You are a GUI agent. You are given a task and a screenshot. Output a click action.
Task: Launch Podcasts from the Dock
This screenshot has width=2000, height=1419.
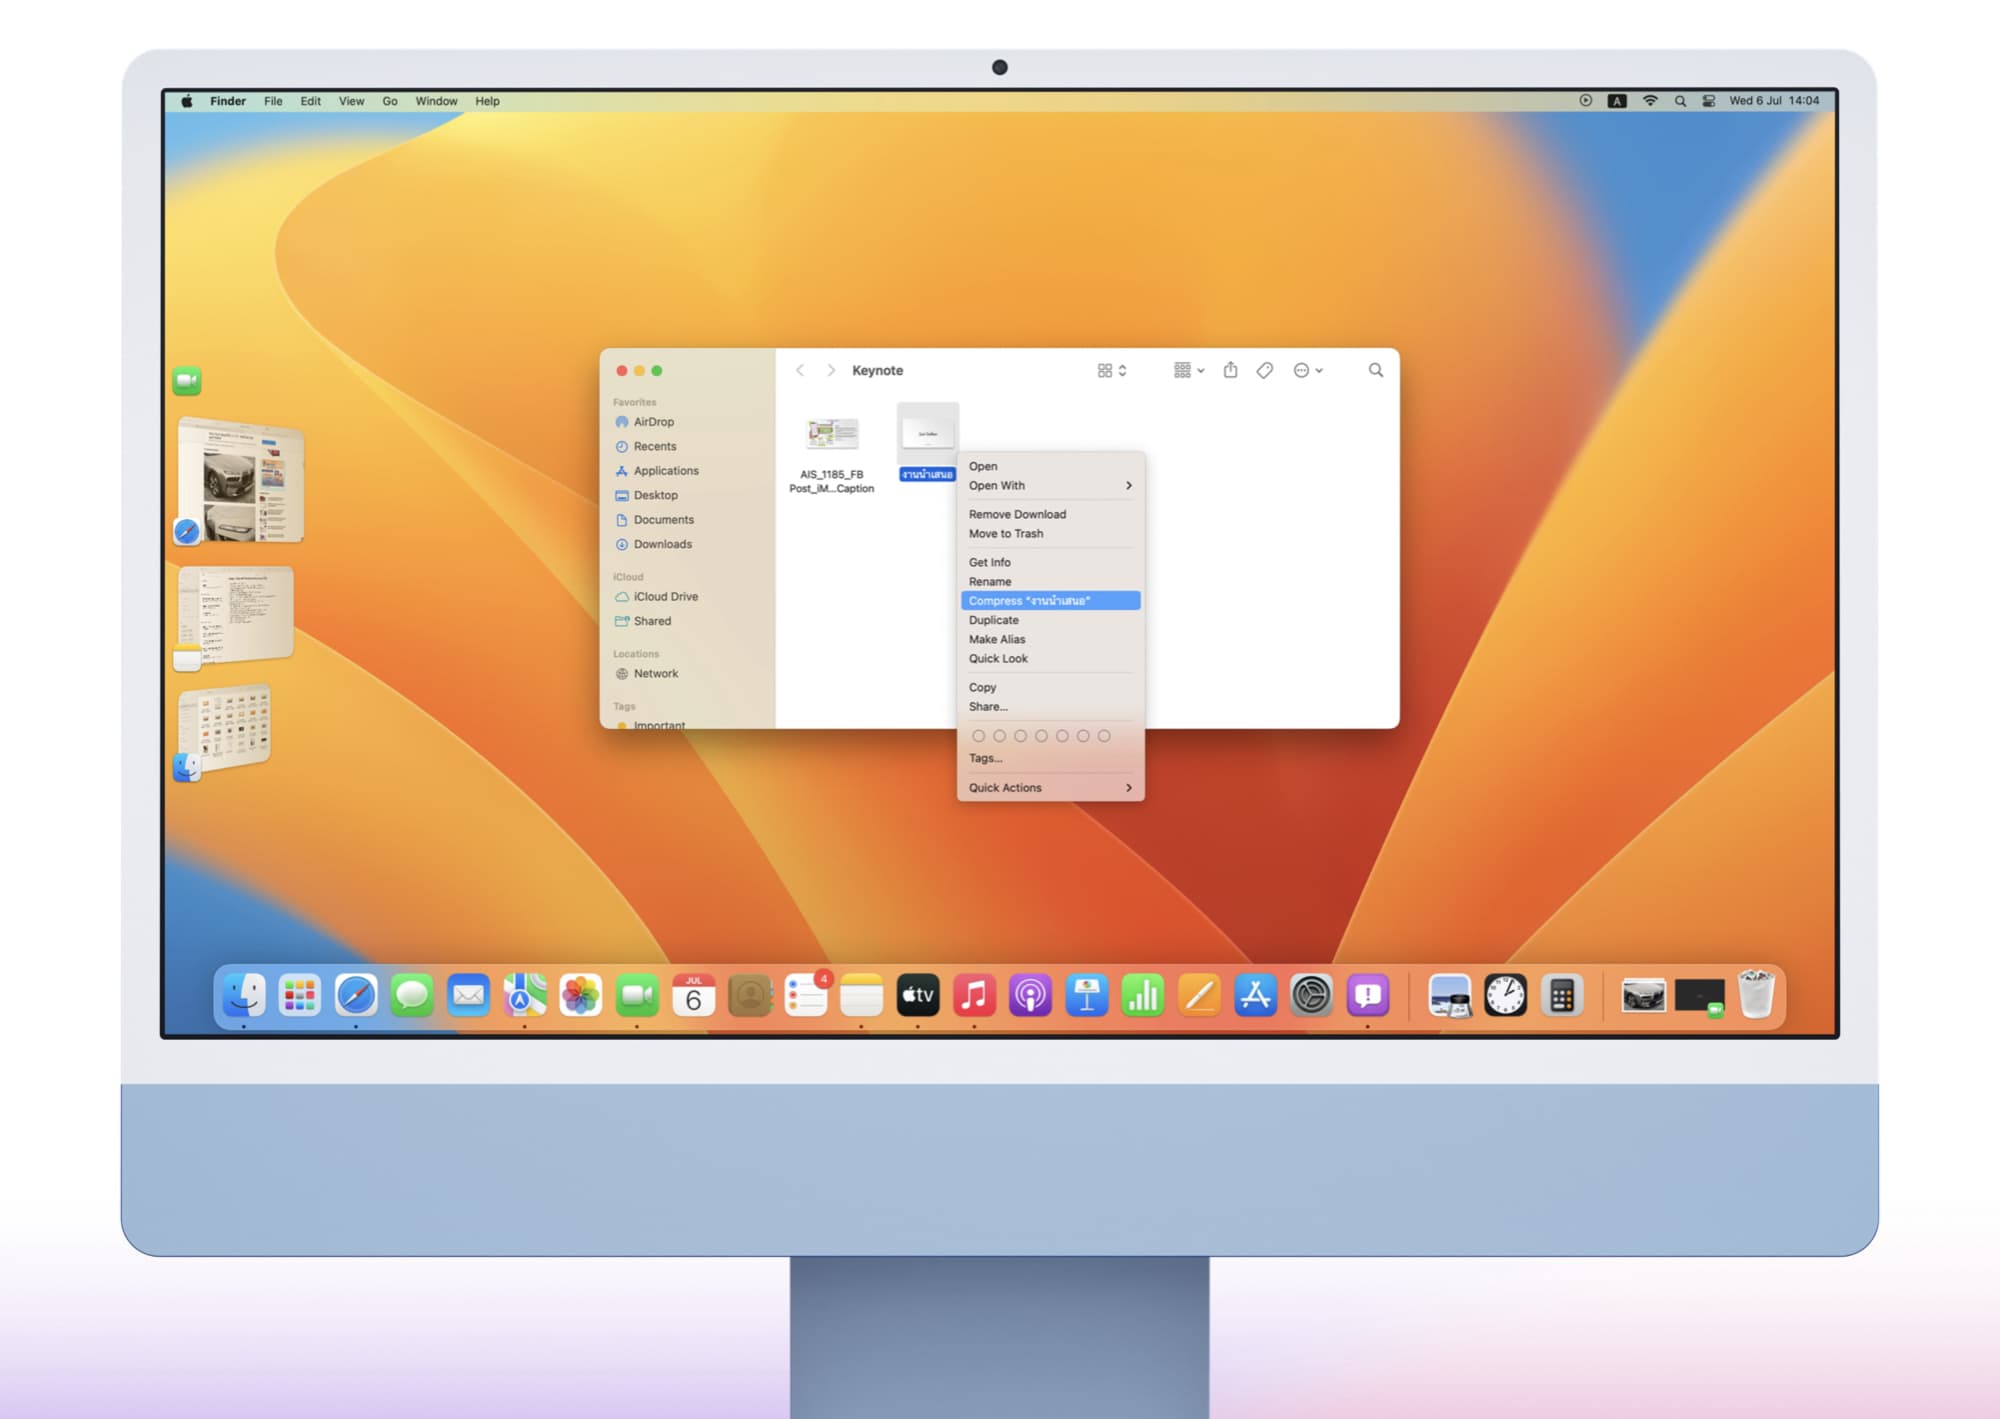[1030, 995]
